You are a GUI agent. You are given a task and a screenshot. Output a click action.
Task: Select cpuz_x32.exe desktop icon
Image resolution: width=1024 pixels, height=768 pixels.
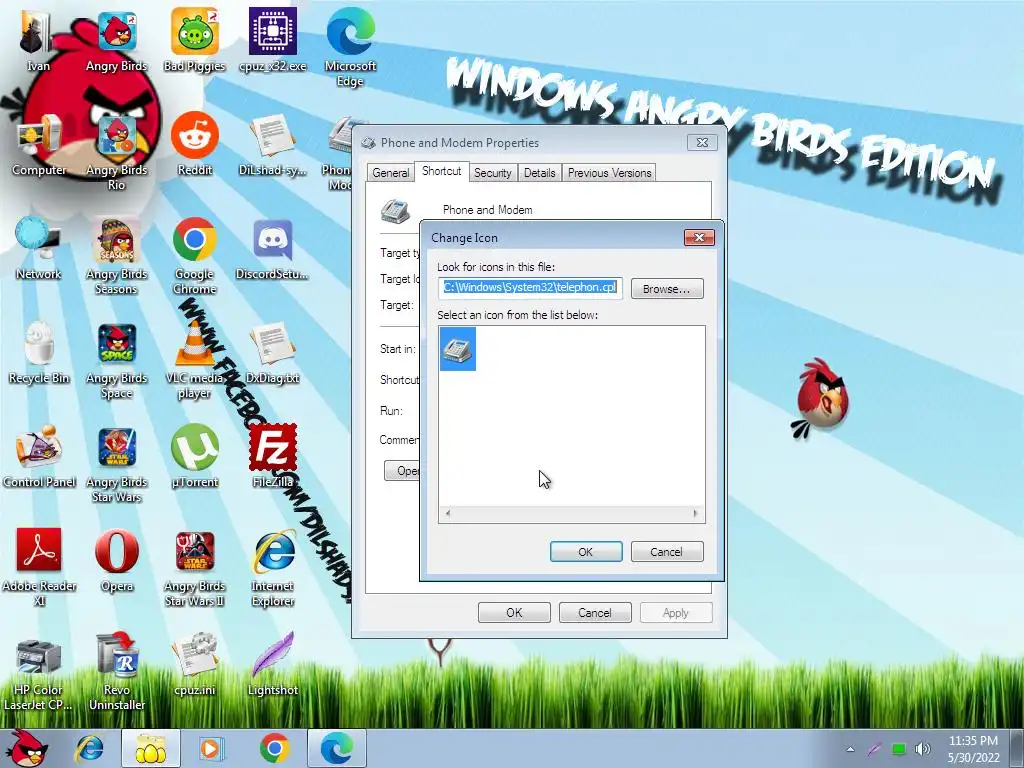272,40
